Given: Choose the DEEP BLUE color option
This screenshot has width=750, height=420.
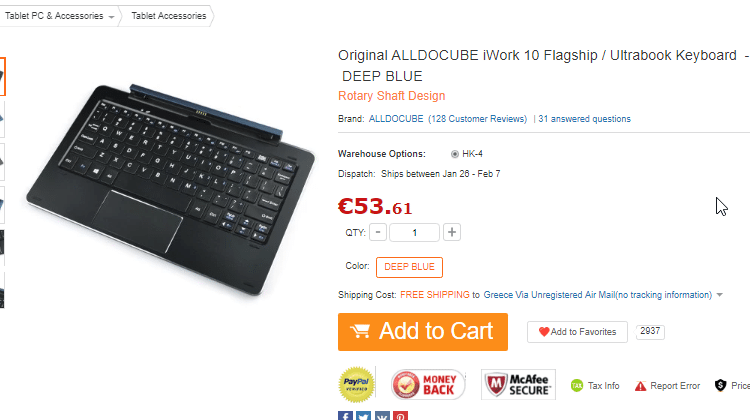Looking at the screenshot, I should tap(409, 267).
